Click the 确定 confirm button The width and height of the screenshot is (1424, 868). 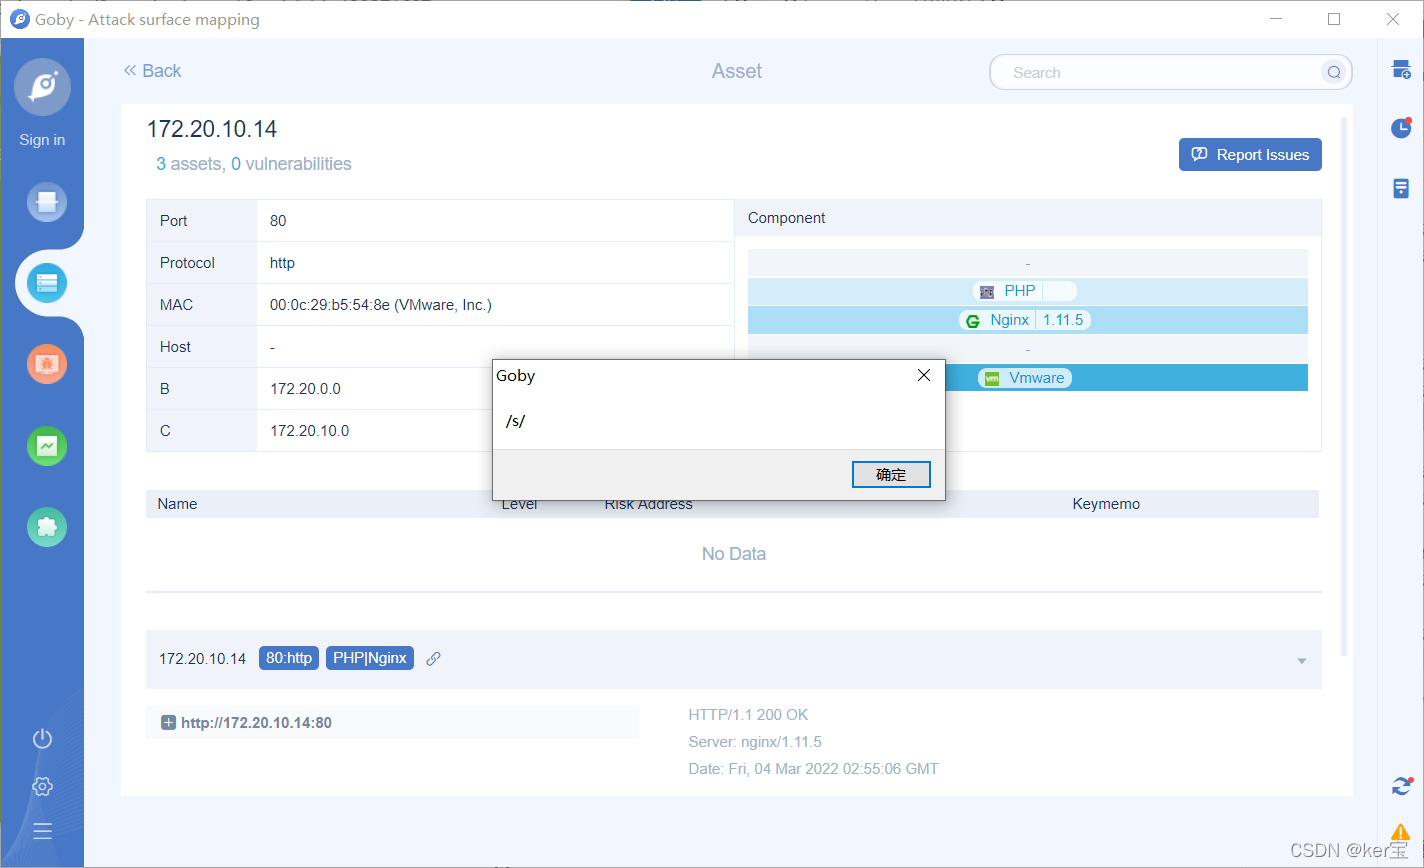coord(891,475)
